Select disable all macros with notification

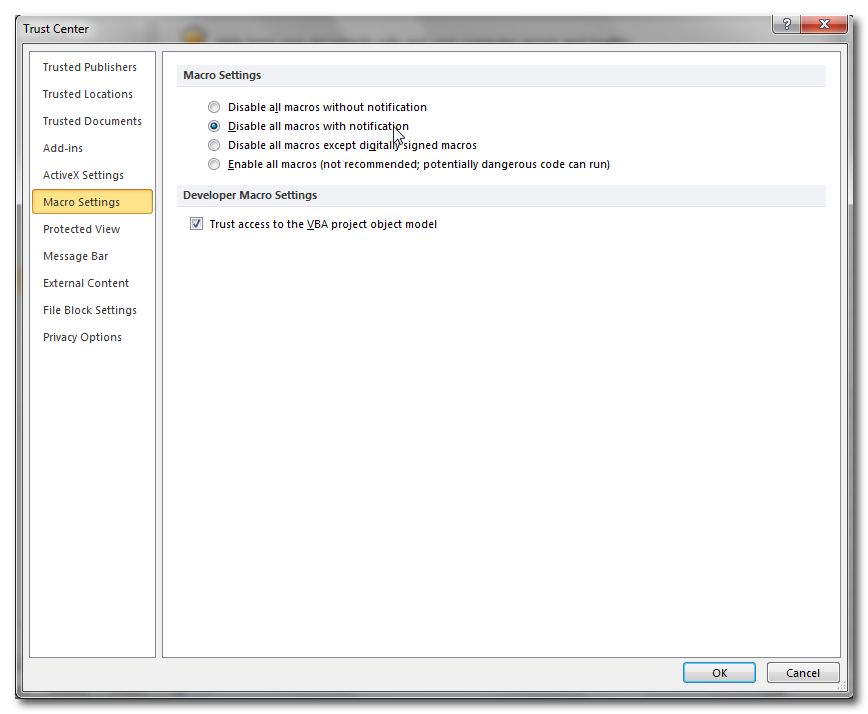(x=214, y=126)
